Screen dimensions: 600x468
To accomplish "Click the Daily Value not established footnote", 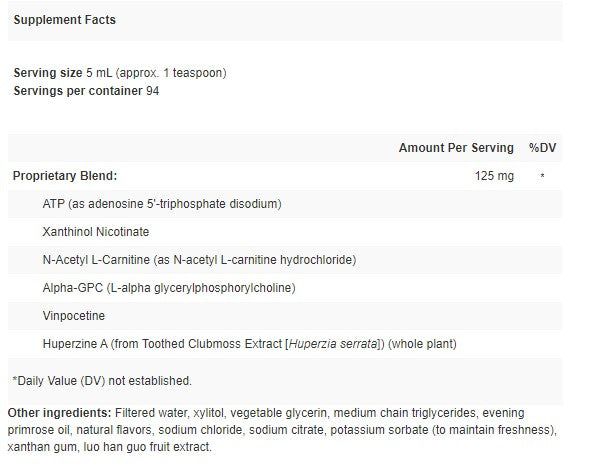I will click(x=101, y=381).
